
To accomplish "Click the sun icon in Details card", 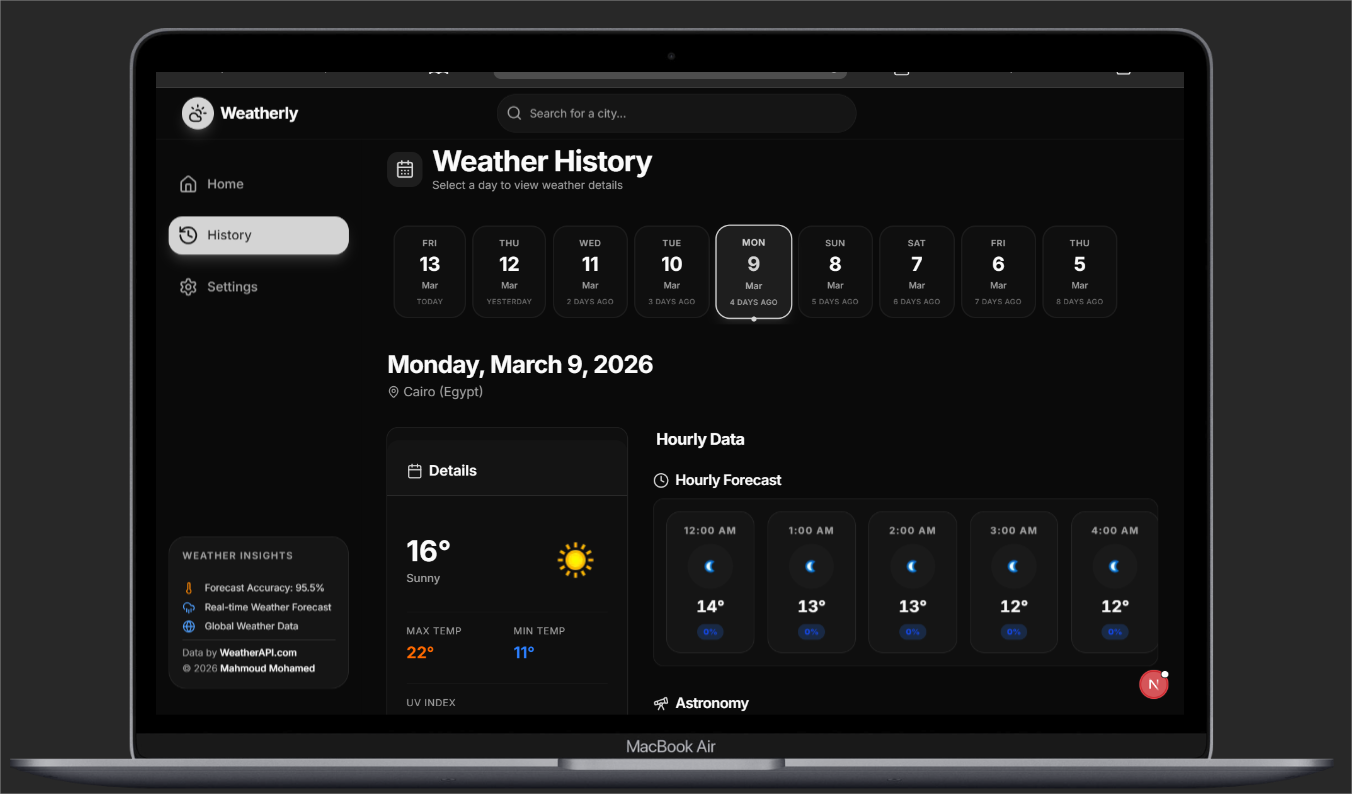I will (x=575, y=560).
